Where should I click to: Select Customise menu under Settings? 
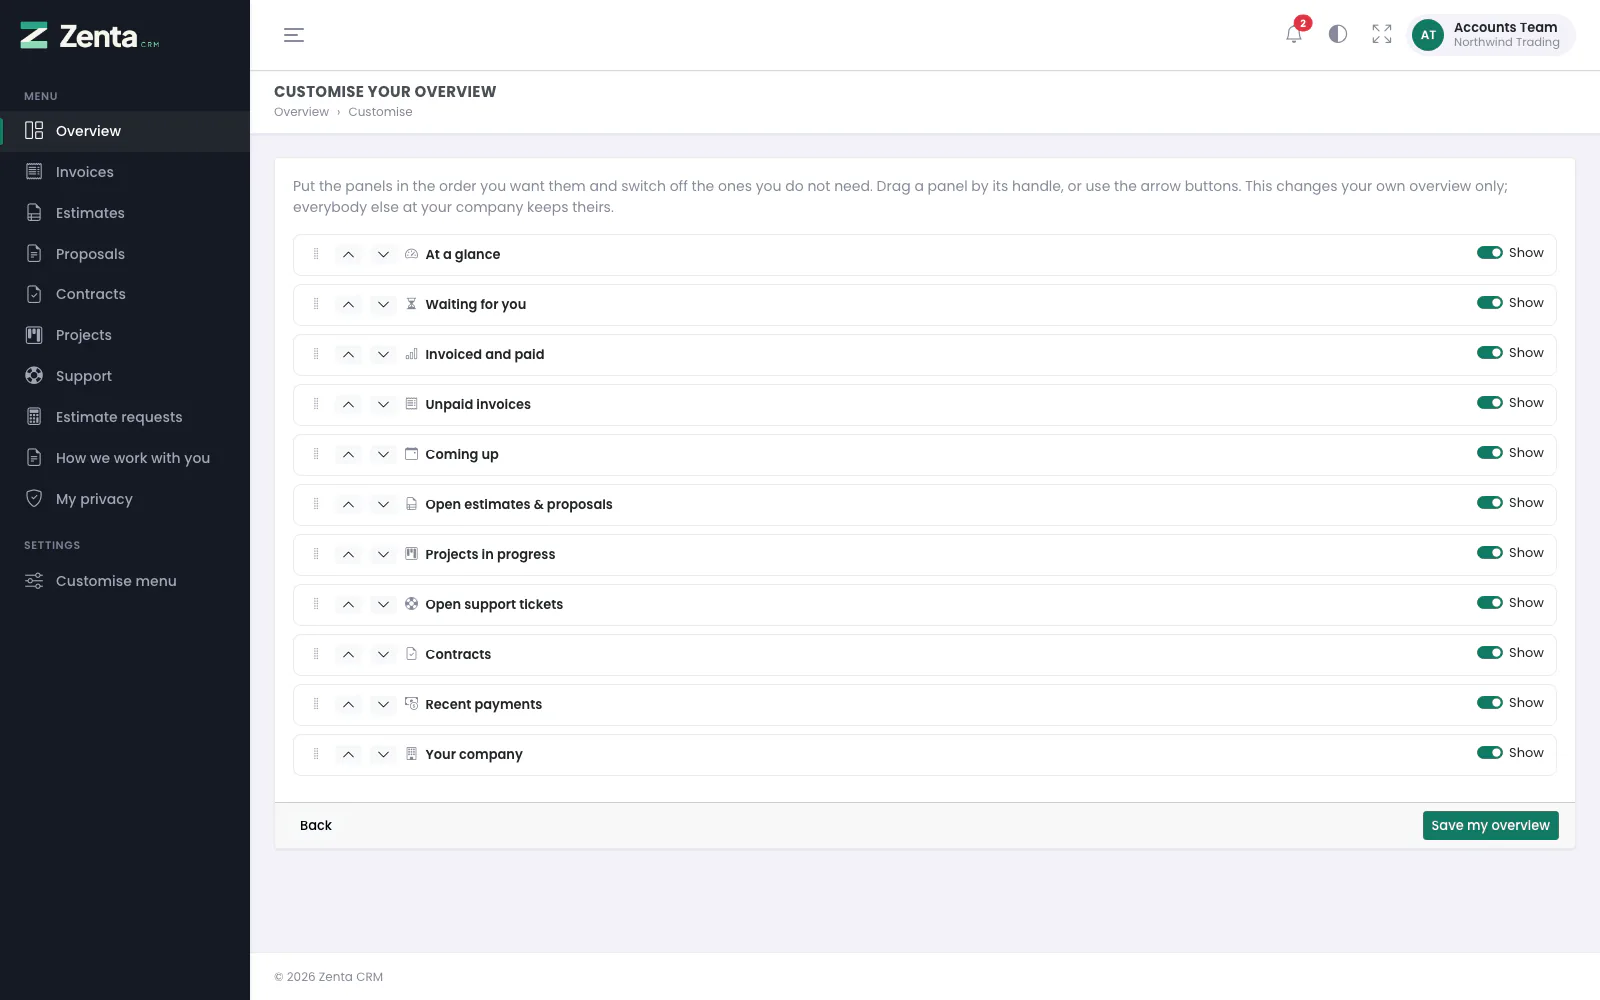125,581
